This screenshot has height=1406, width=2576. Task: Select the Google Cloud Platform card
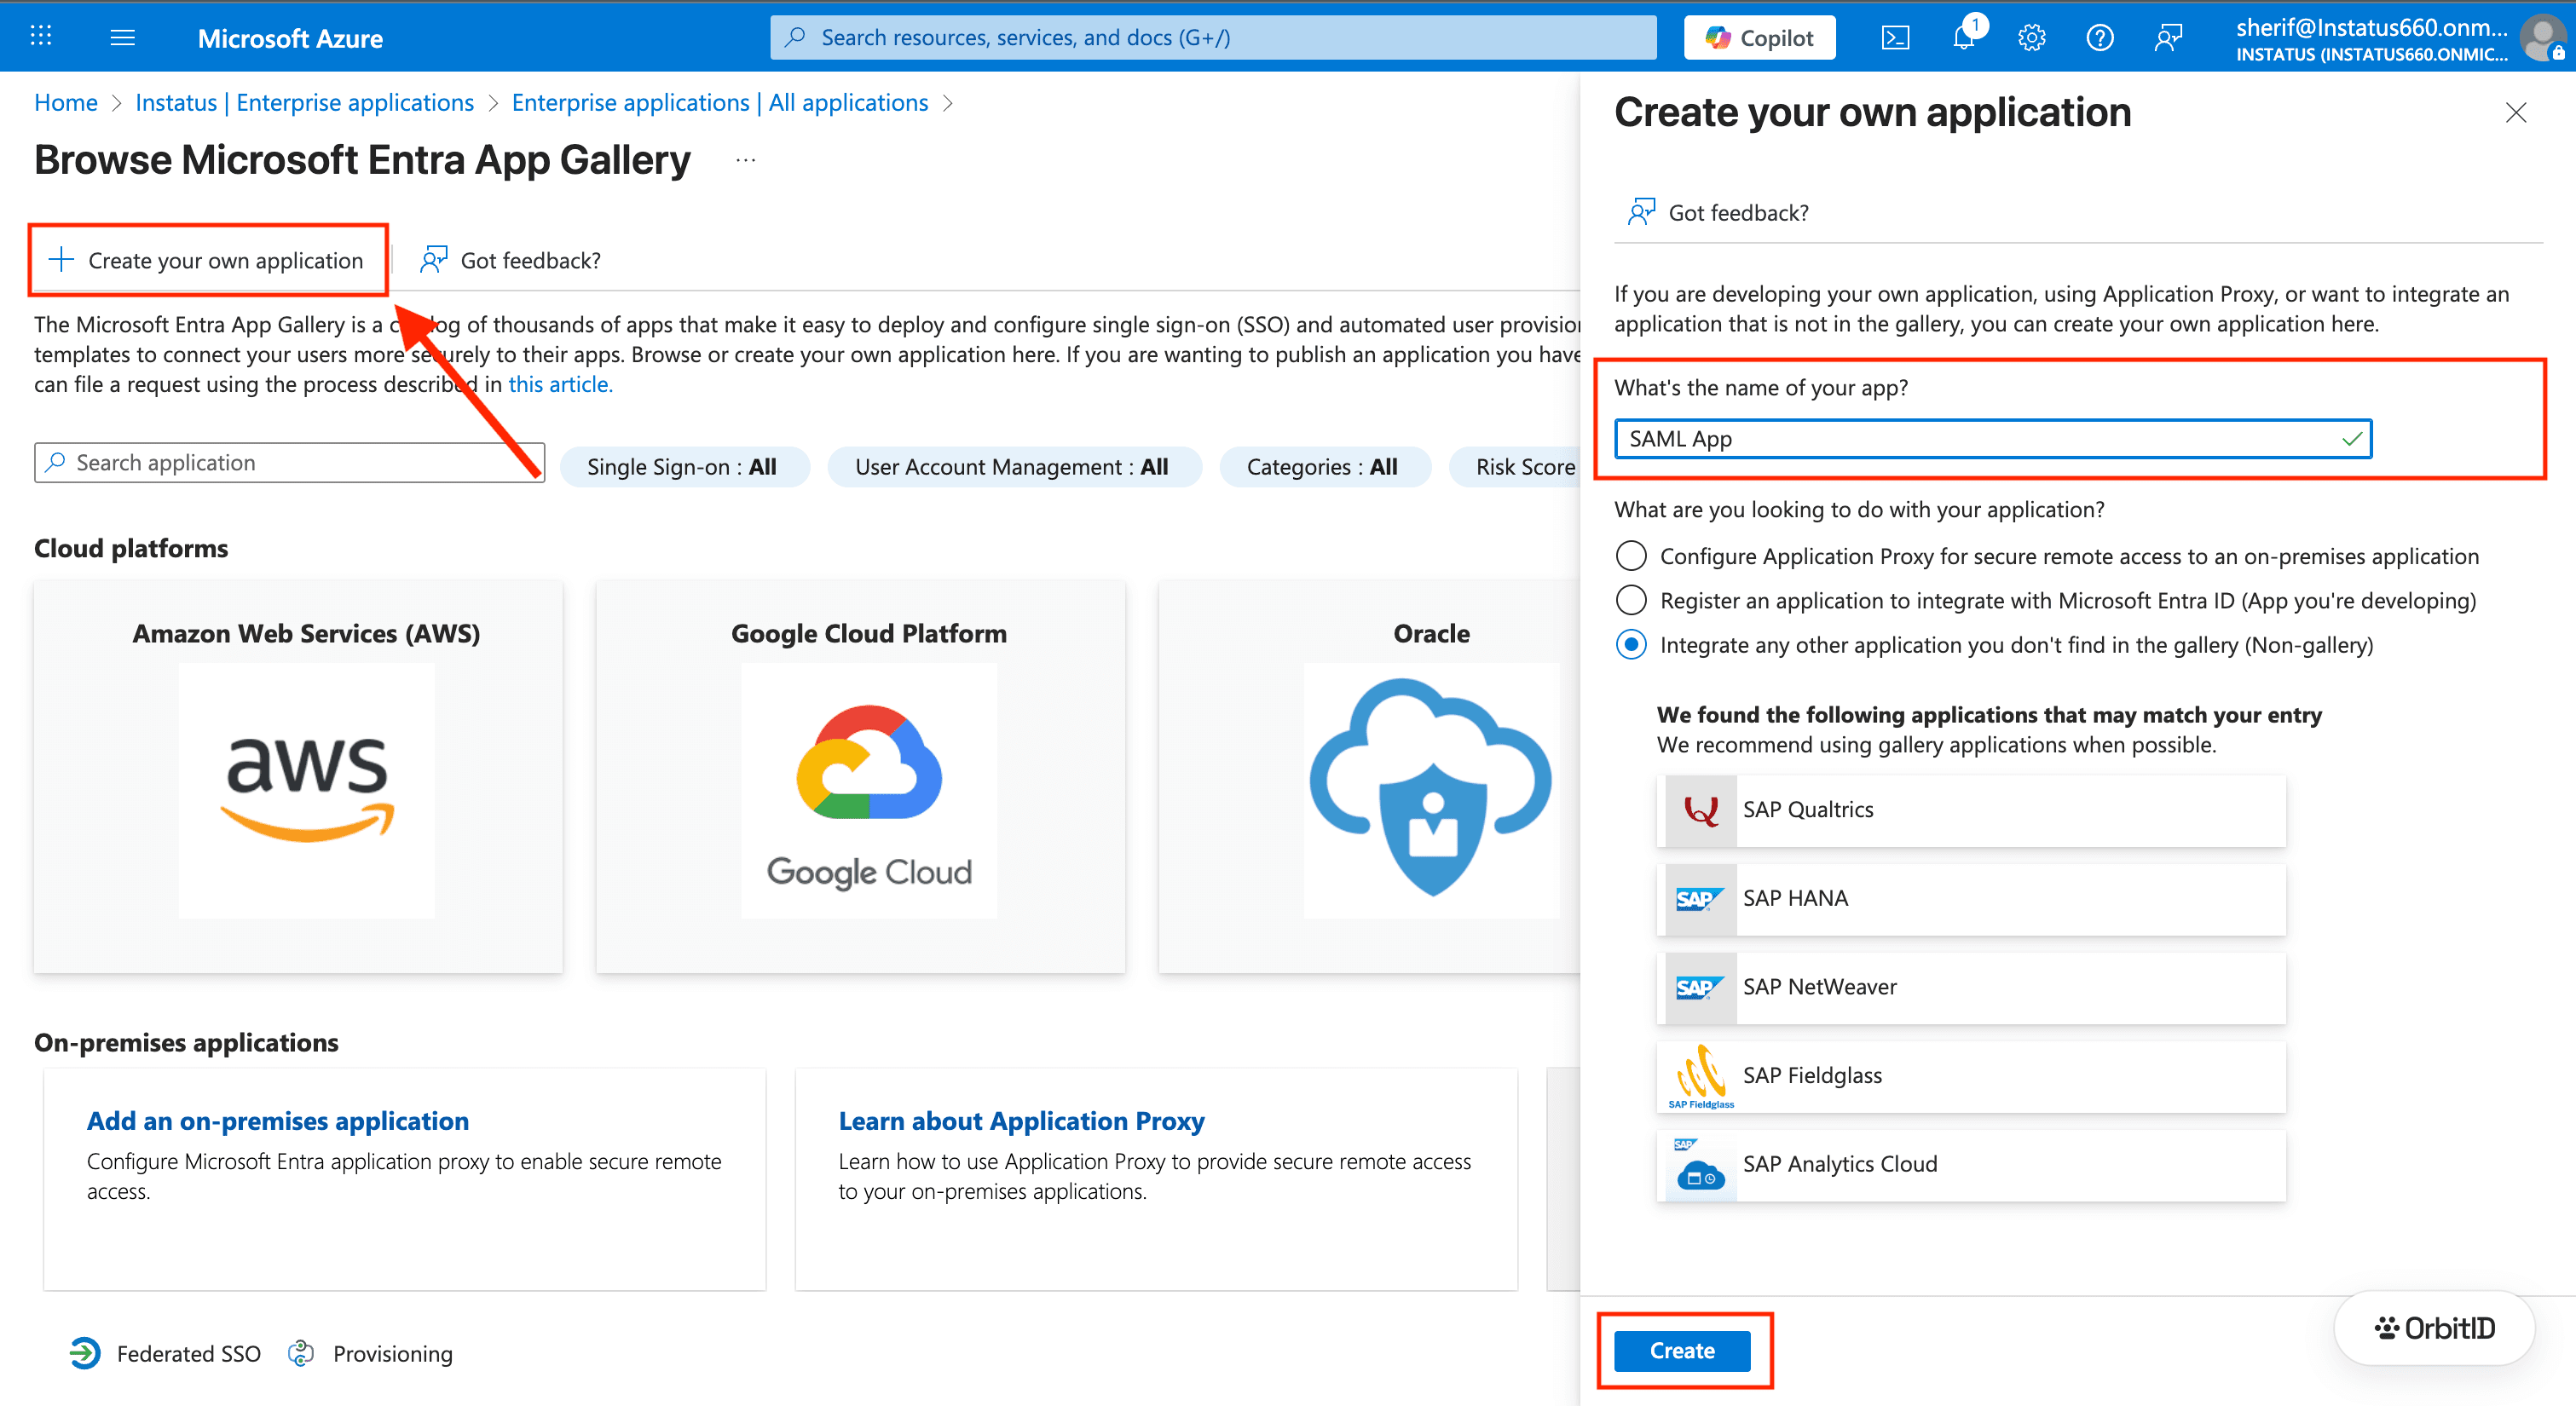click(x=861, y=776)
